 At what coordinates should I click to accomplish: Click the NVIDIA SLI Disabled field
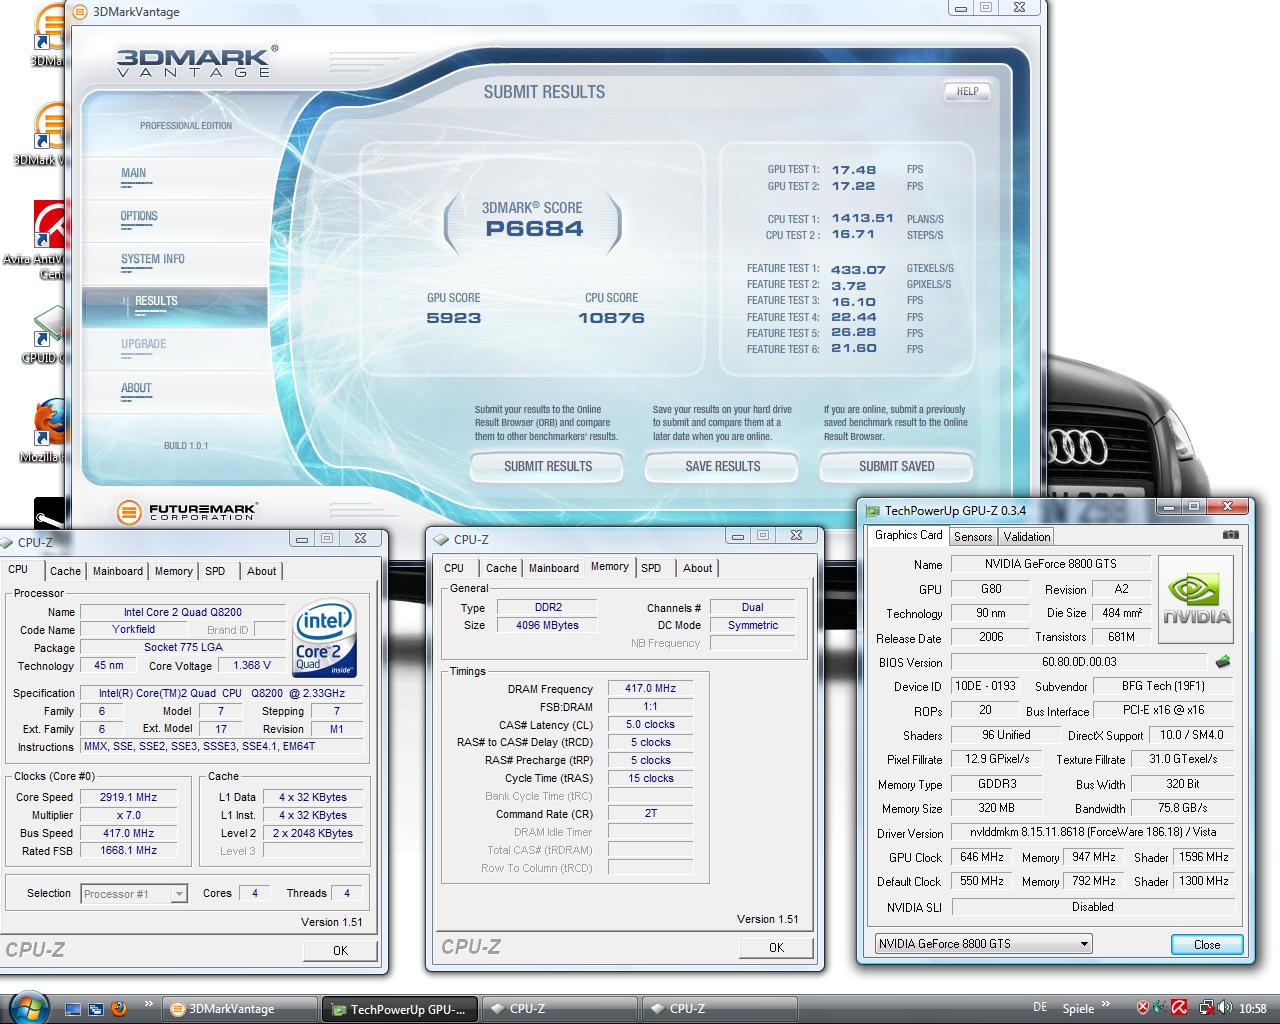(1093, 907)
